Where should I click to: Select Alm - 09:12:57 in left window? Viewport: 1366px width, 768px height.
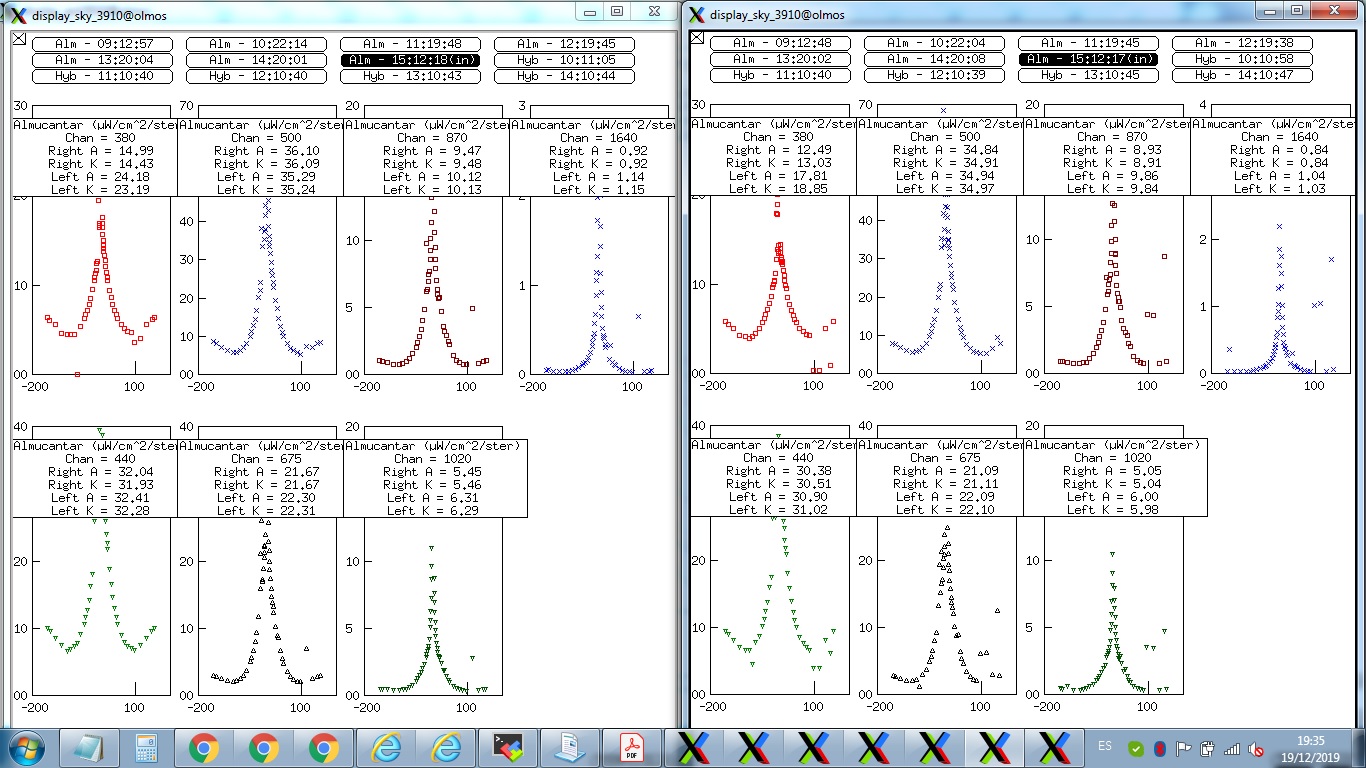tap(104, 44)
